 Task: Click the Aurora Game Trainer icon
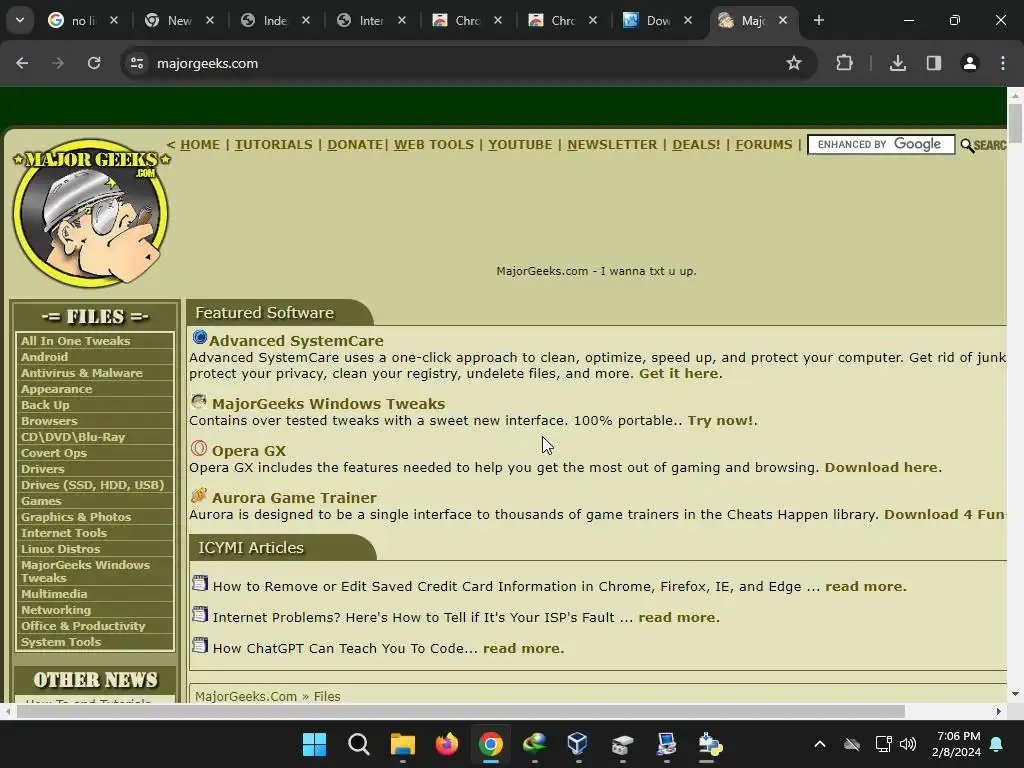199,495
